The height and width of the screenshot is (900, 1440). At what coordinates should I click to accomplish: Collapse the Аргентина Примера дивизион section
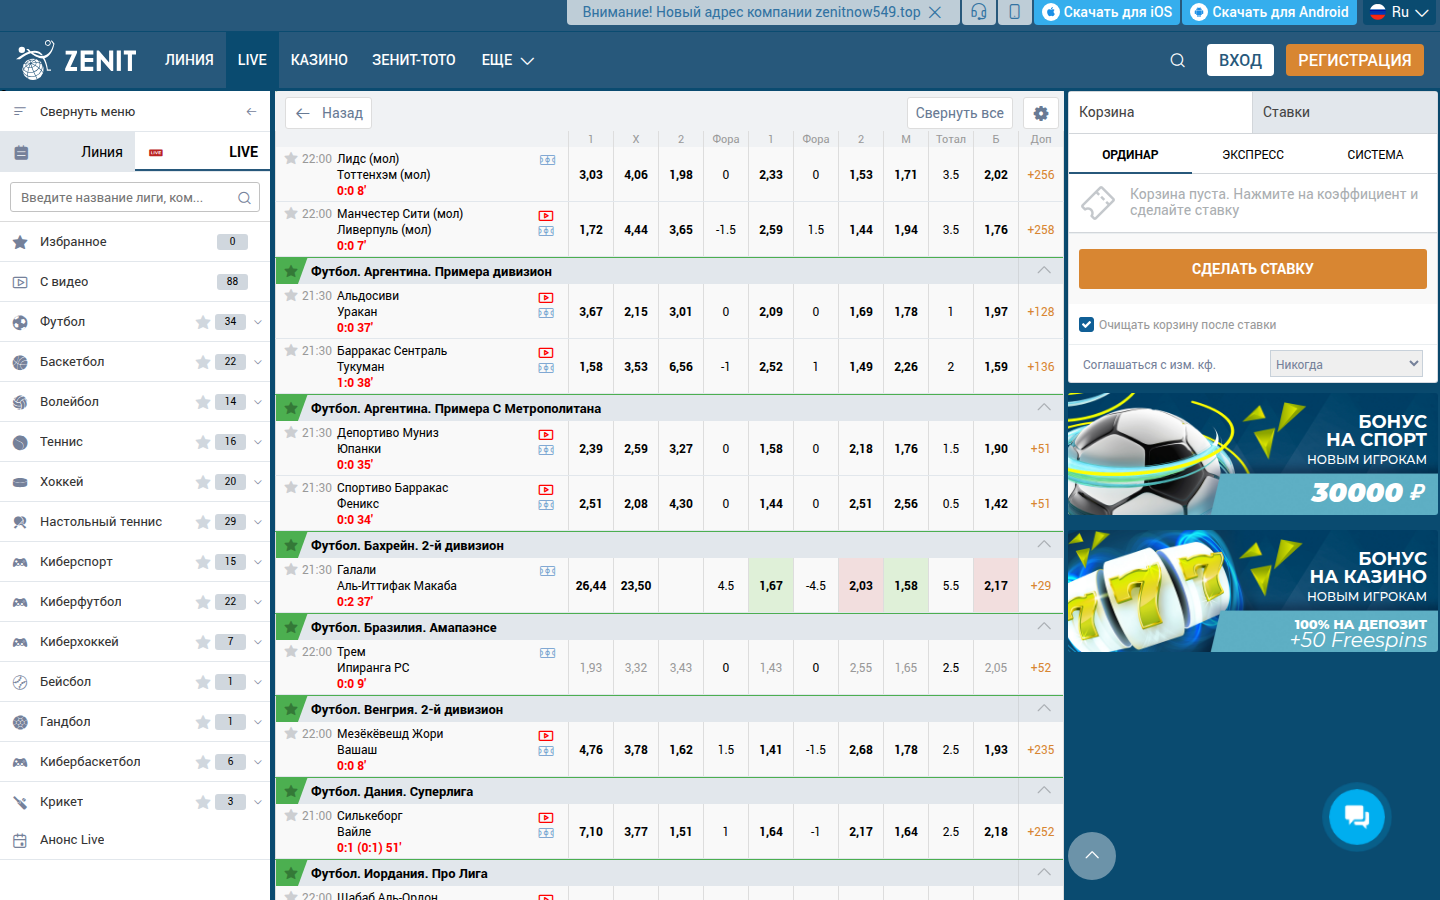1044,271
